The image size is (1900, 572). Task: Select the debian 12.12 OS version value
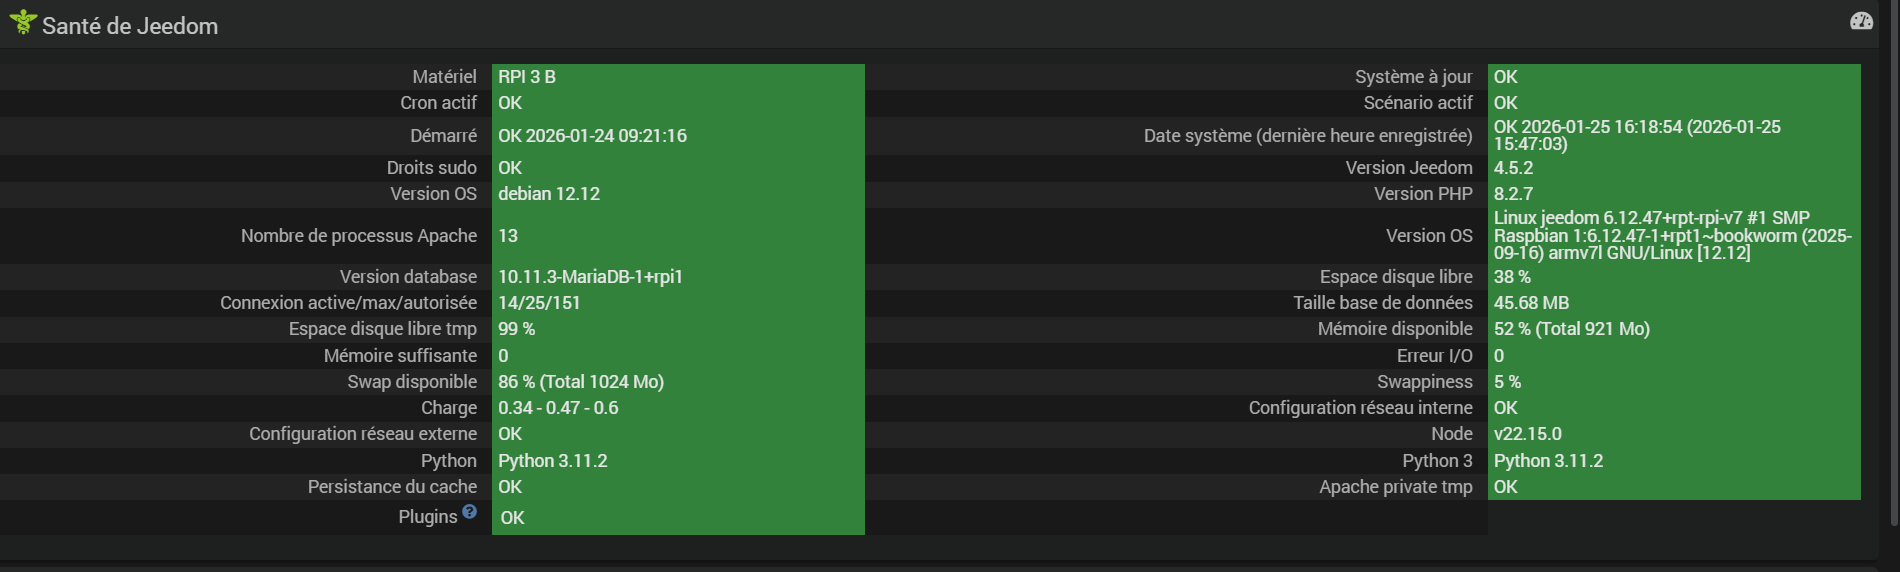[x=549, y=194]
